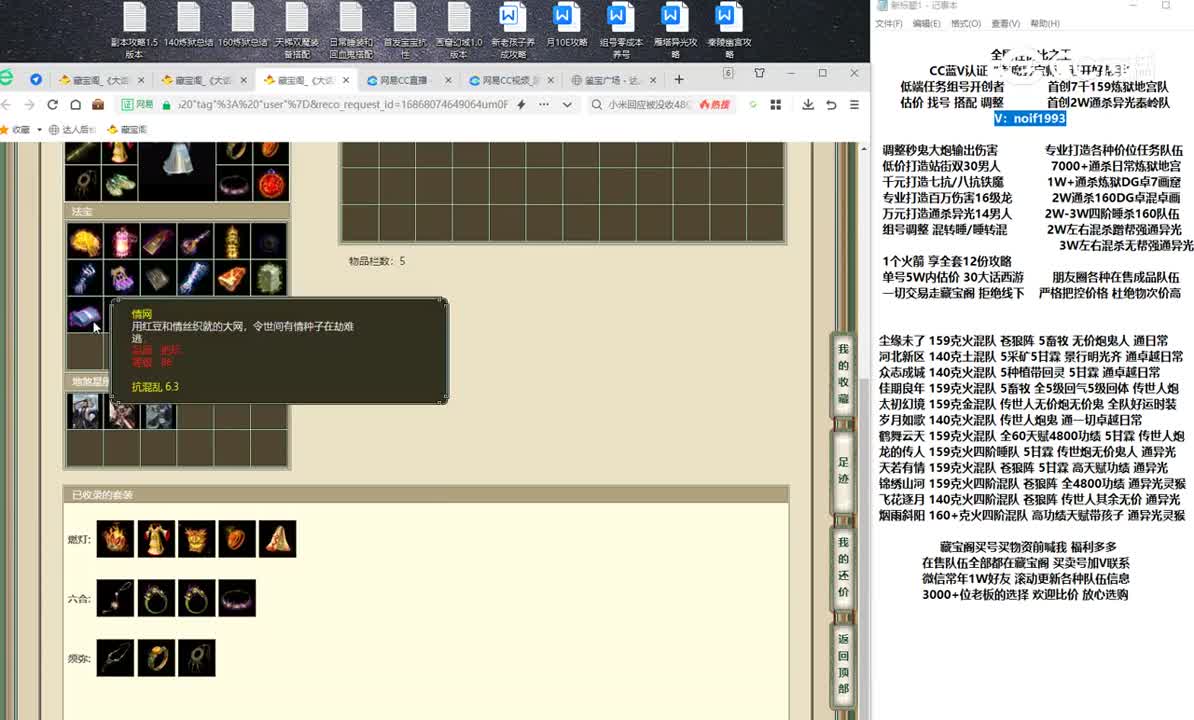Click the browser page vertical scrollbar
This screenshot has width=1194, height=720.
coord(864,431)
